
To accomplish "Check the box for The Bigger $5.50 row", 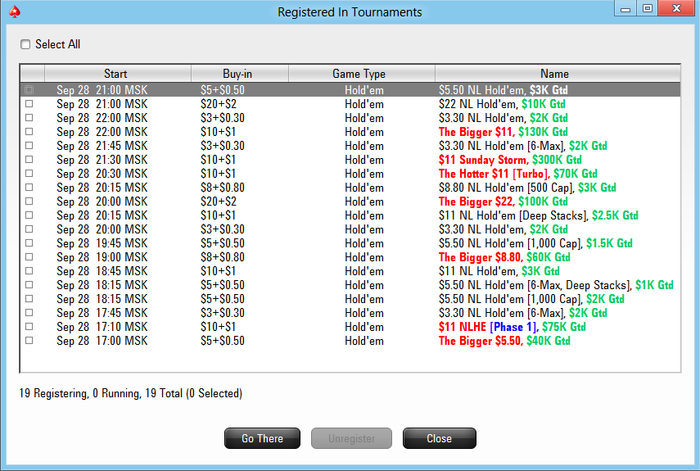I will pyautogui.click(x=29, y=341).
